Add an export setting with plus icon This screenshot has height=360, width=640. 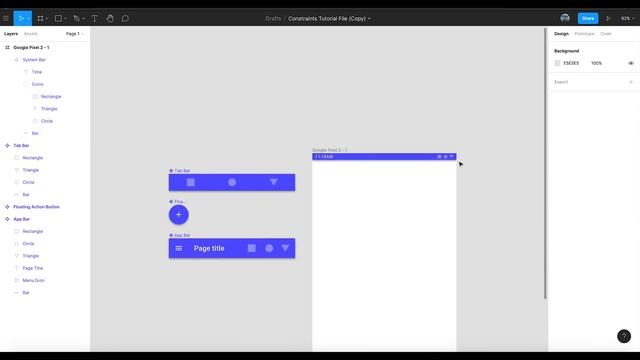point(631,82)
